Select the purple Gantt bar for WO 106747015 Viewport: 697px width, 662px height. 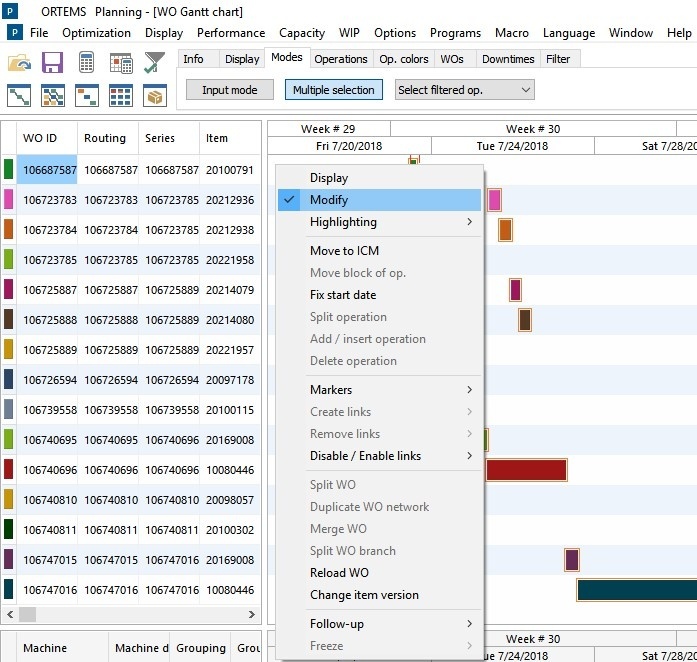(572, 560)
